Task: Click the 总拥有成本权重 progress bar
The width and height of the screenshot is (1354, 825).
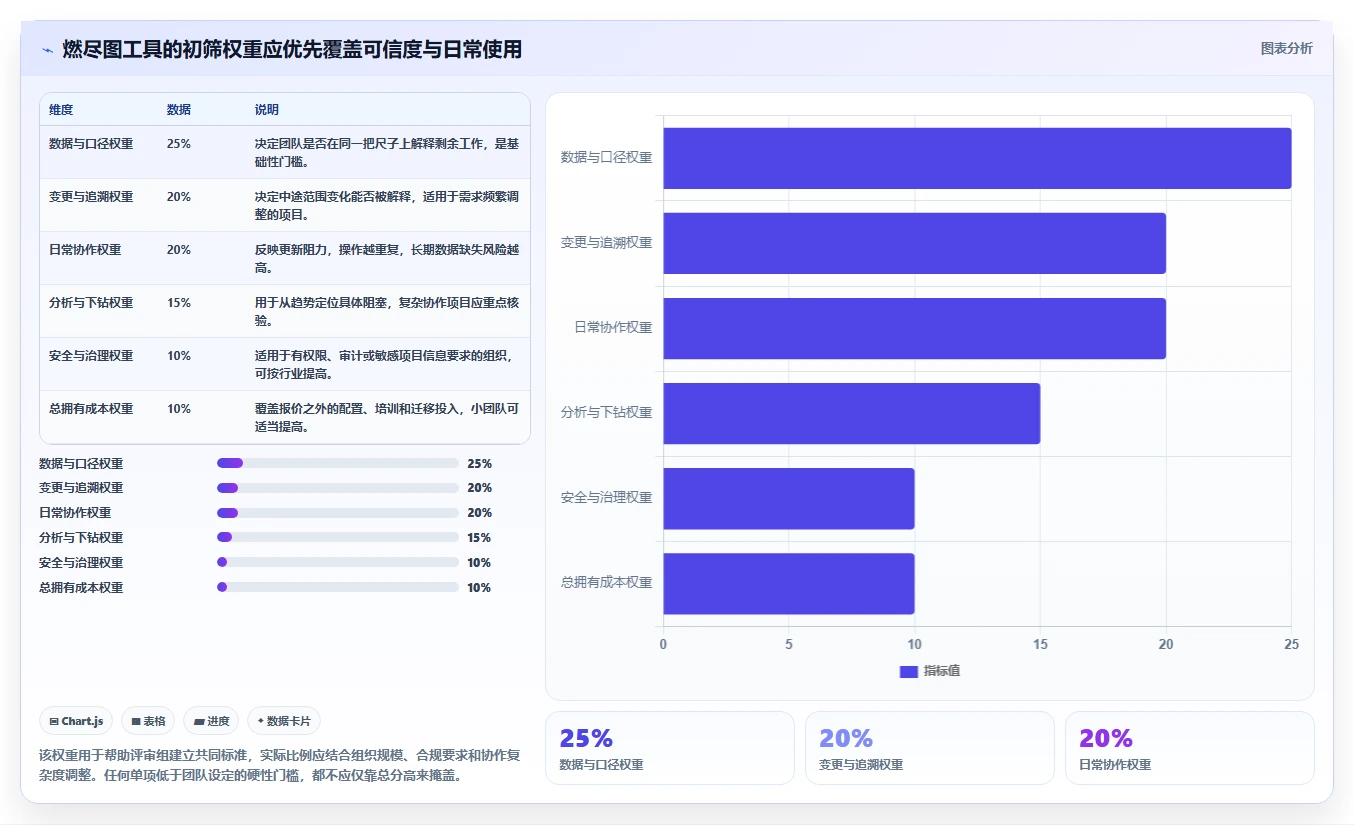Action: pos(337,587)
